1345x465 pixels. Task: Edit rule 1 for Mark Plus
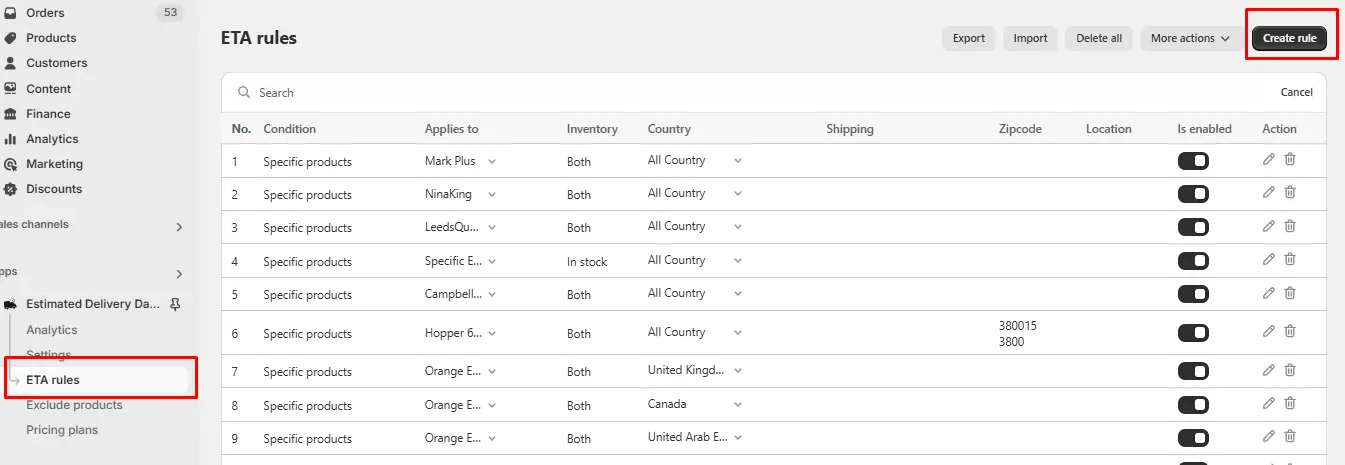pos(1269,159)
